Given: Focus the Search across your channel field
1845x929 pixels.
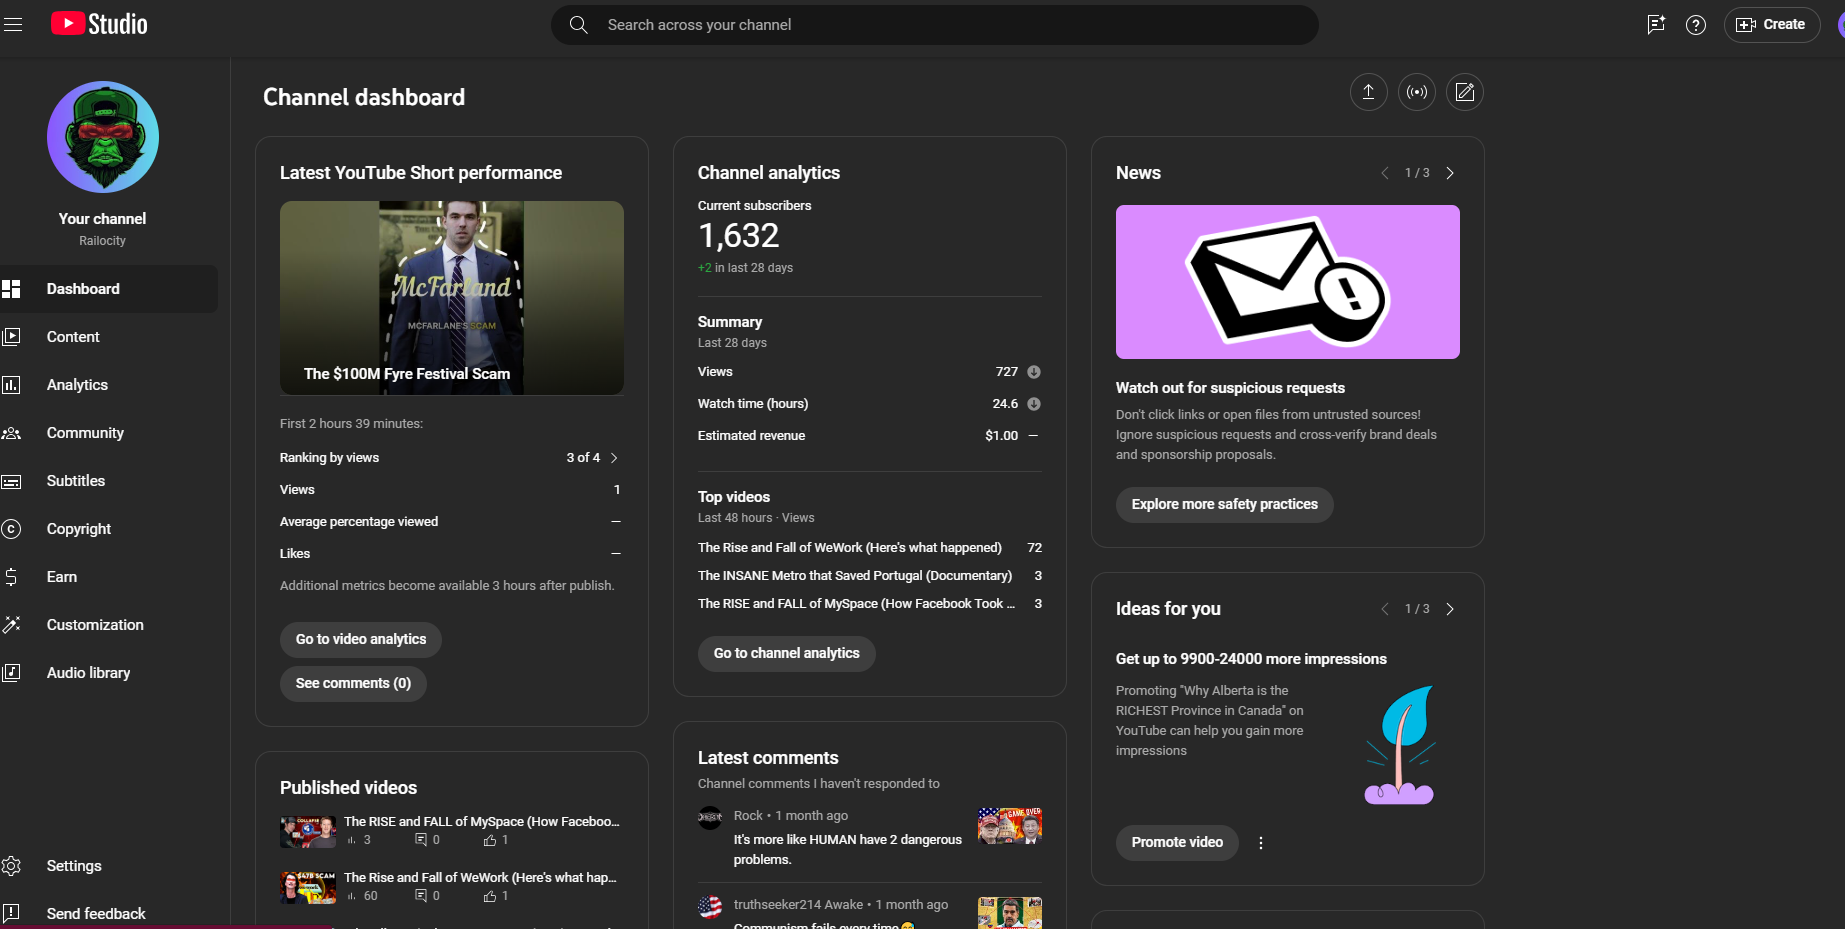Looking at the screenshot, I should click(x=935, y=25).
